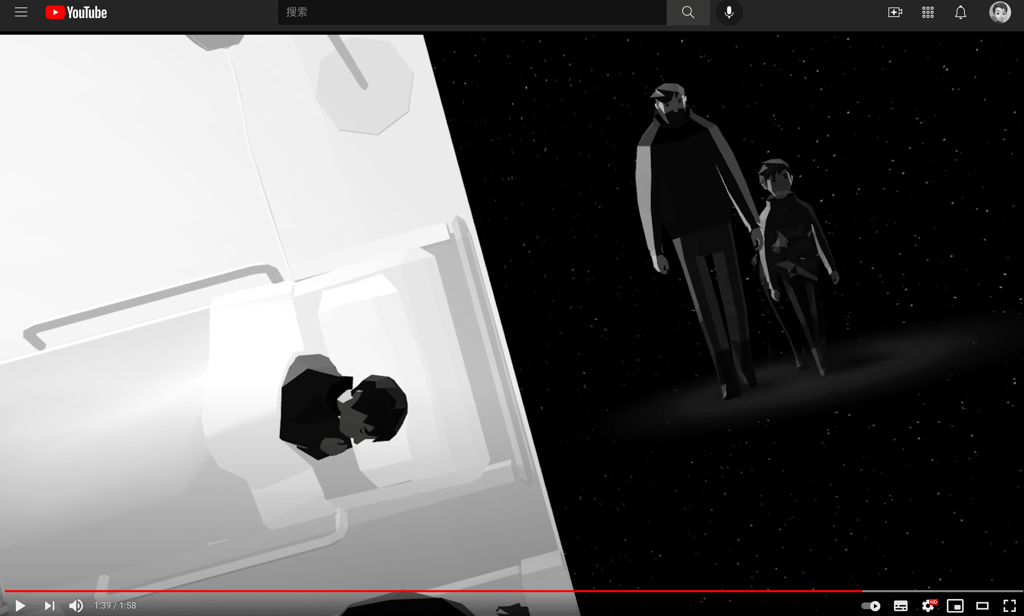Skip to the next video

pos(49,606)
